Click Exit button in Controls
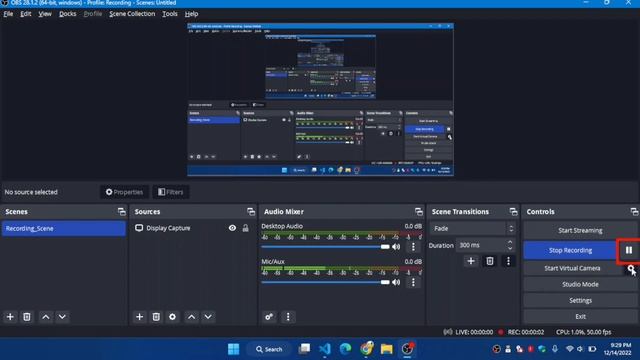Image resolution: width=640 pixels, height=360 pixels. tap(580, 316)
